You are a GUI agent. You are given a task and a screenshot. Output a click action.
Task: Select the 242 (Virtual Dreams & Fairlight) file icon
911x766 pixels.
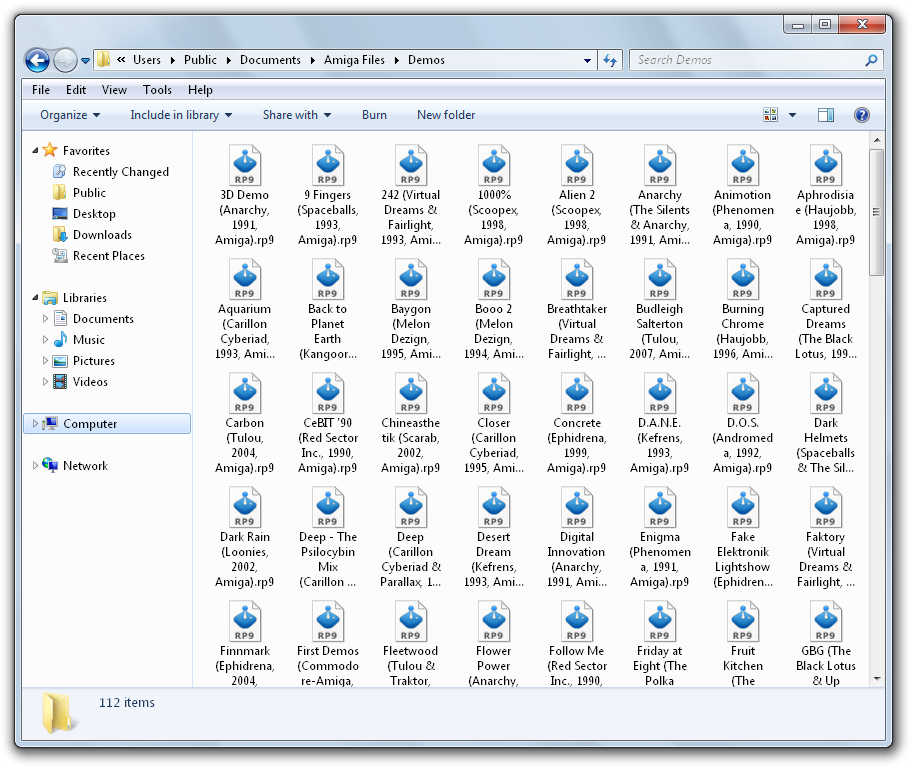pos(411,166)
